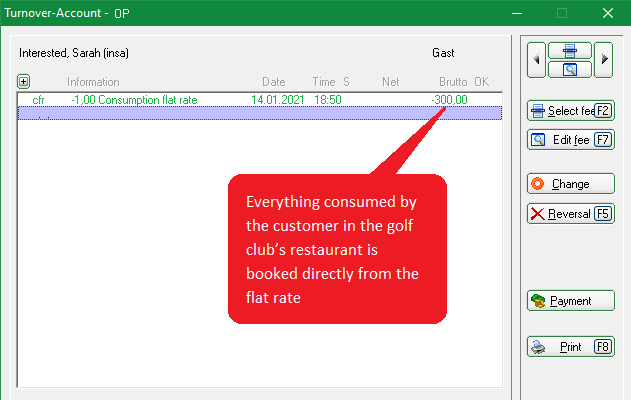Click the Date column header
Image resolution: width=631 pixels, height=400 pixels.
[274, 82]
